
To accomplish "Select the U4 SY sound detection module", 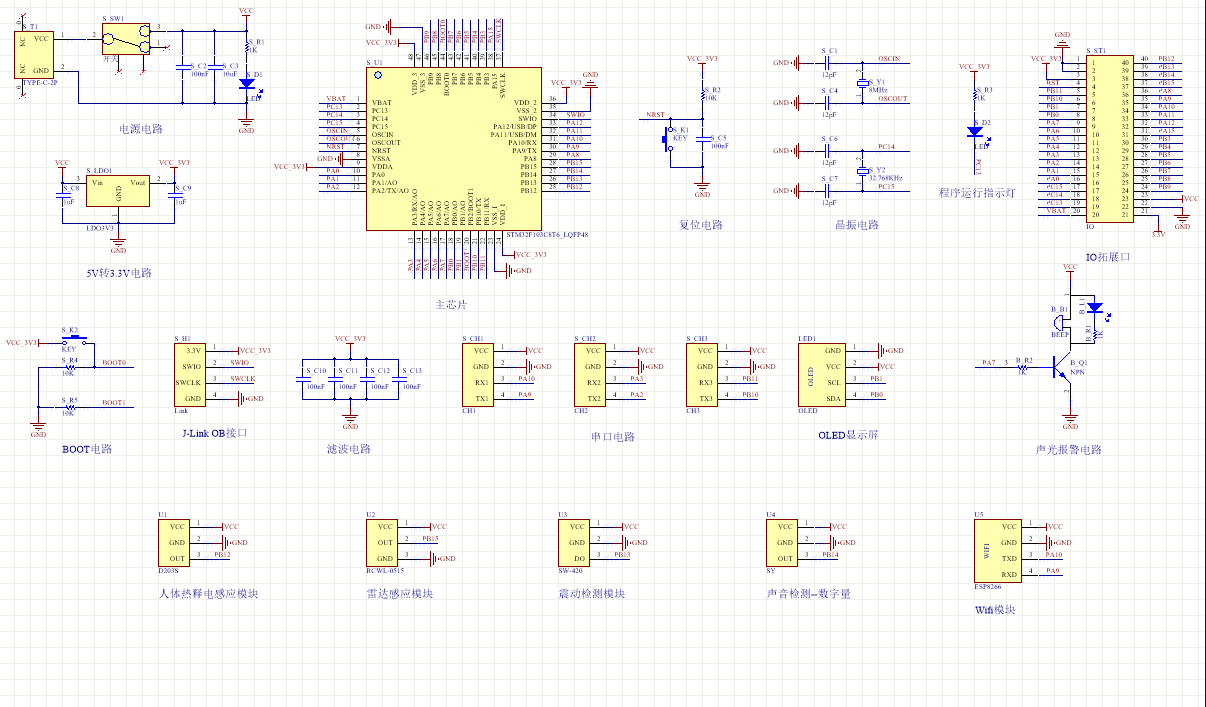I will [x=783, y=542].
